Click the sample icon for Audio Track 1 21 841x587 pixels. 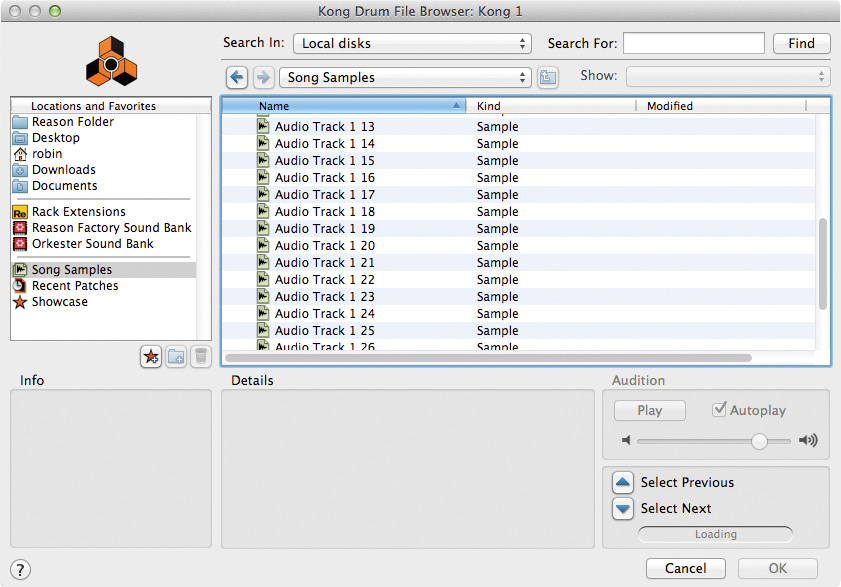click(263, 262)
